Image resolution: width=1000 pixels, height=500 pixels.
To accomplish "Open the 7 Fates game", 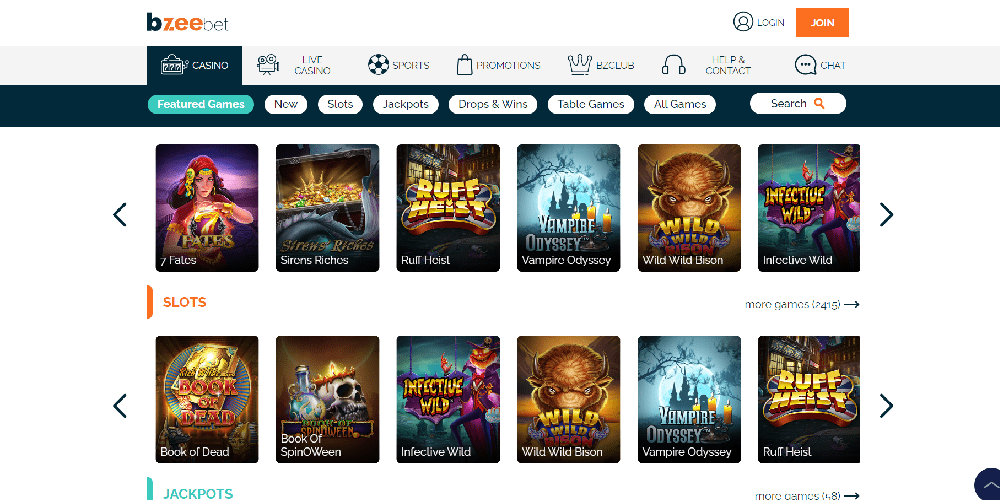I will [207, 208].
